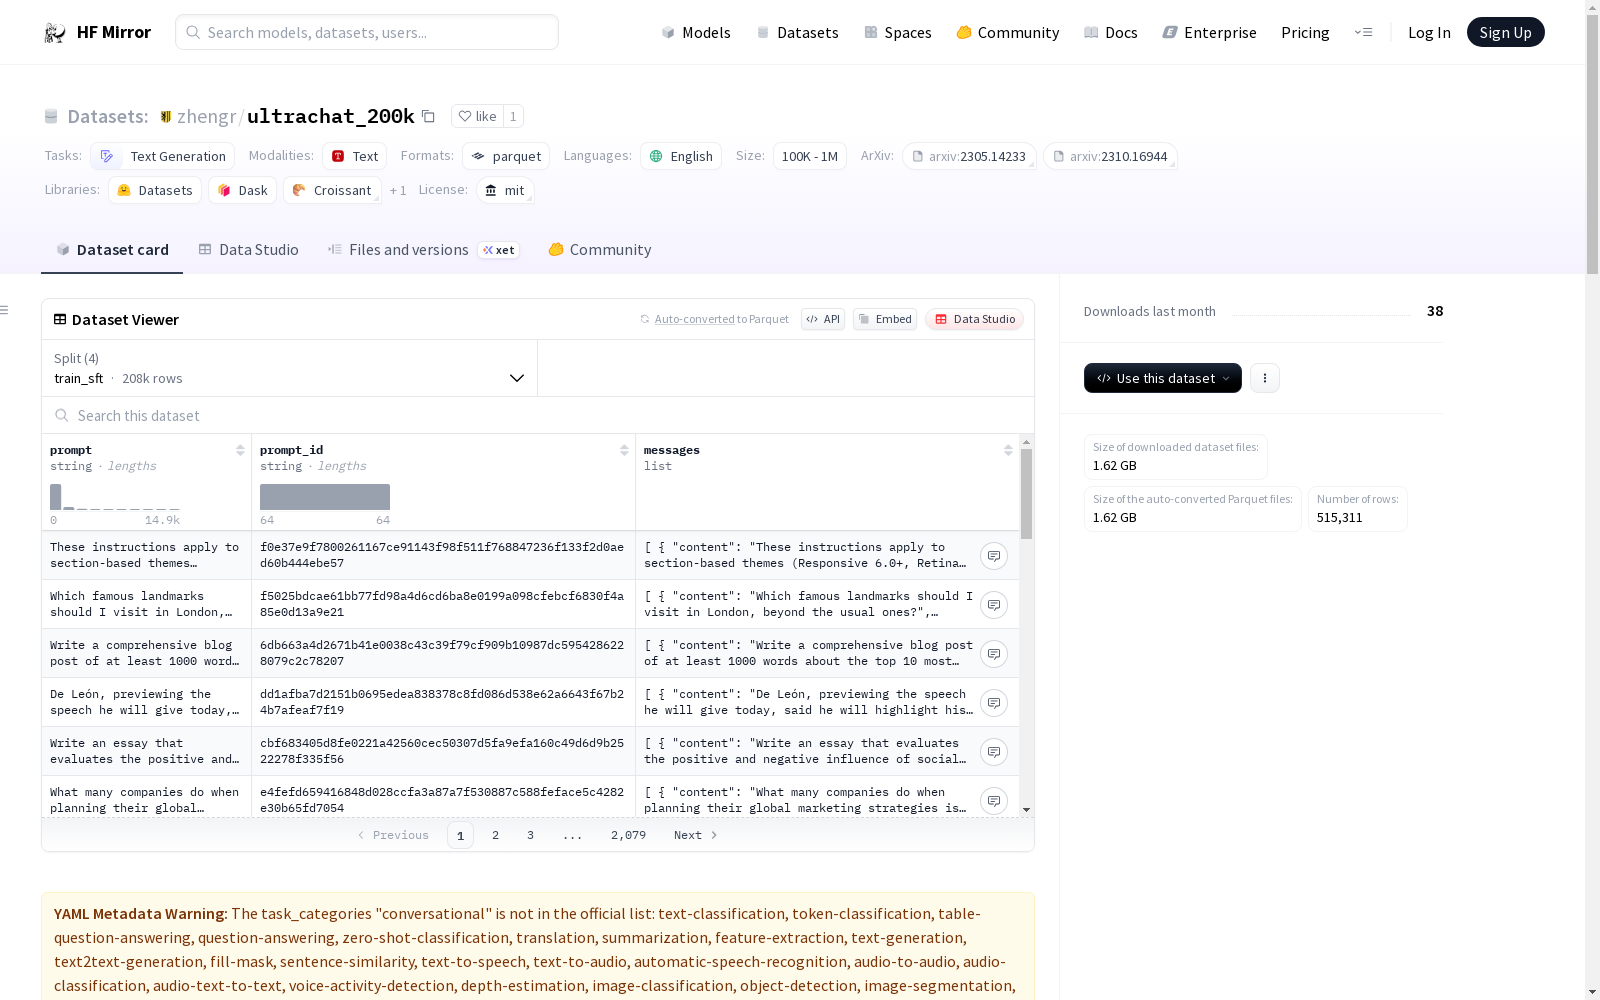Click the prompt lengths histogram first bar
The image size is (1600, 1000).
[x=56, y=497]
